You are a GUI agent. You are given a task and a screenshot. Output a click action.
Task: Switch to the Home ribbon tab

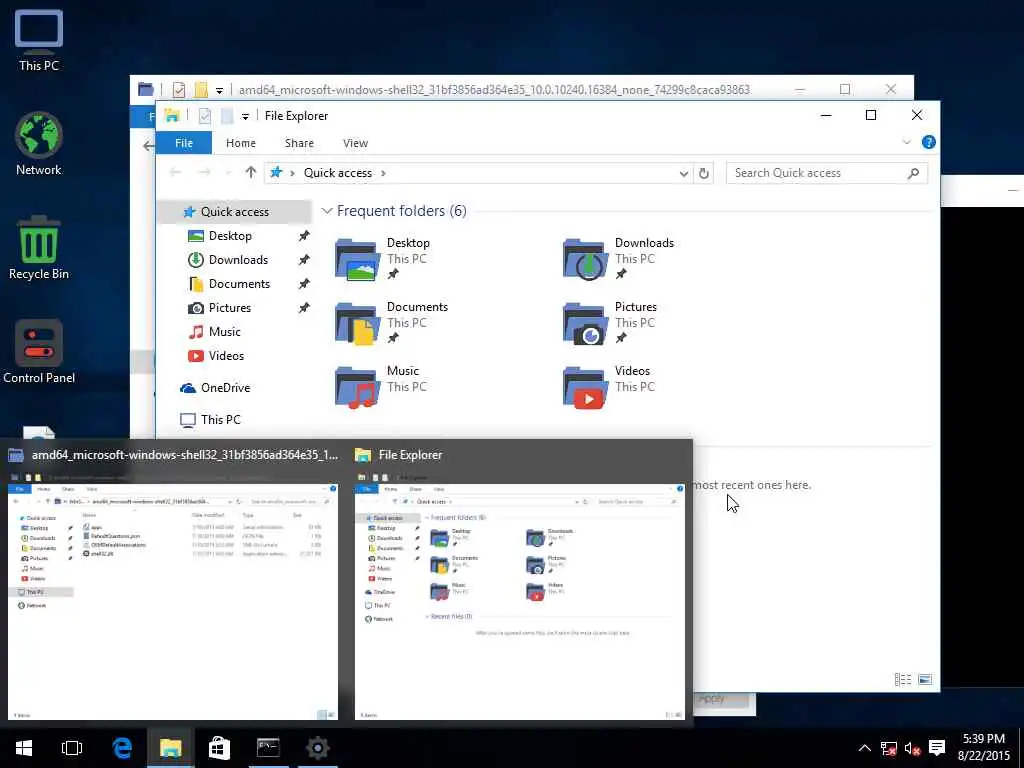click(x=240, y=143)
